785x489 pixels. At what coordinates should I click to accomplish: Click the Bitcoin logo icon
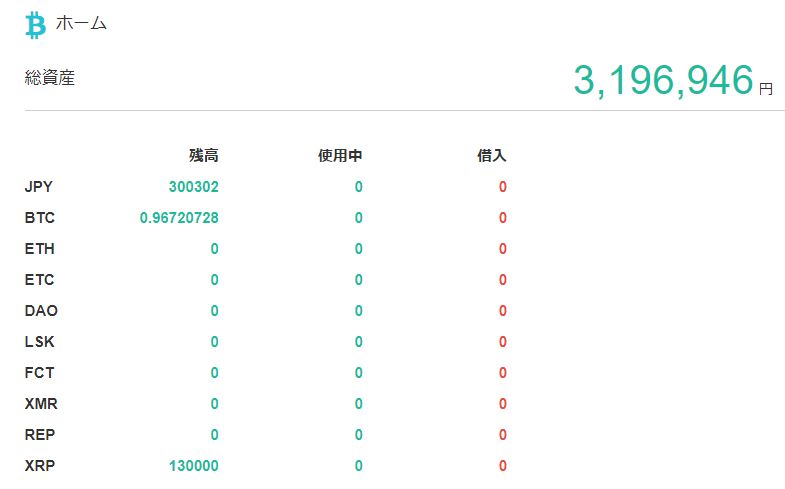(x=36, y=25)
